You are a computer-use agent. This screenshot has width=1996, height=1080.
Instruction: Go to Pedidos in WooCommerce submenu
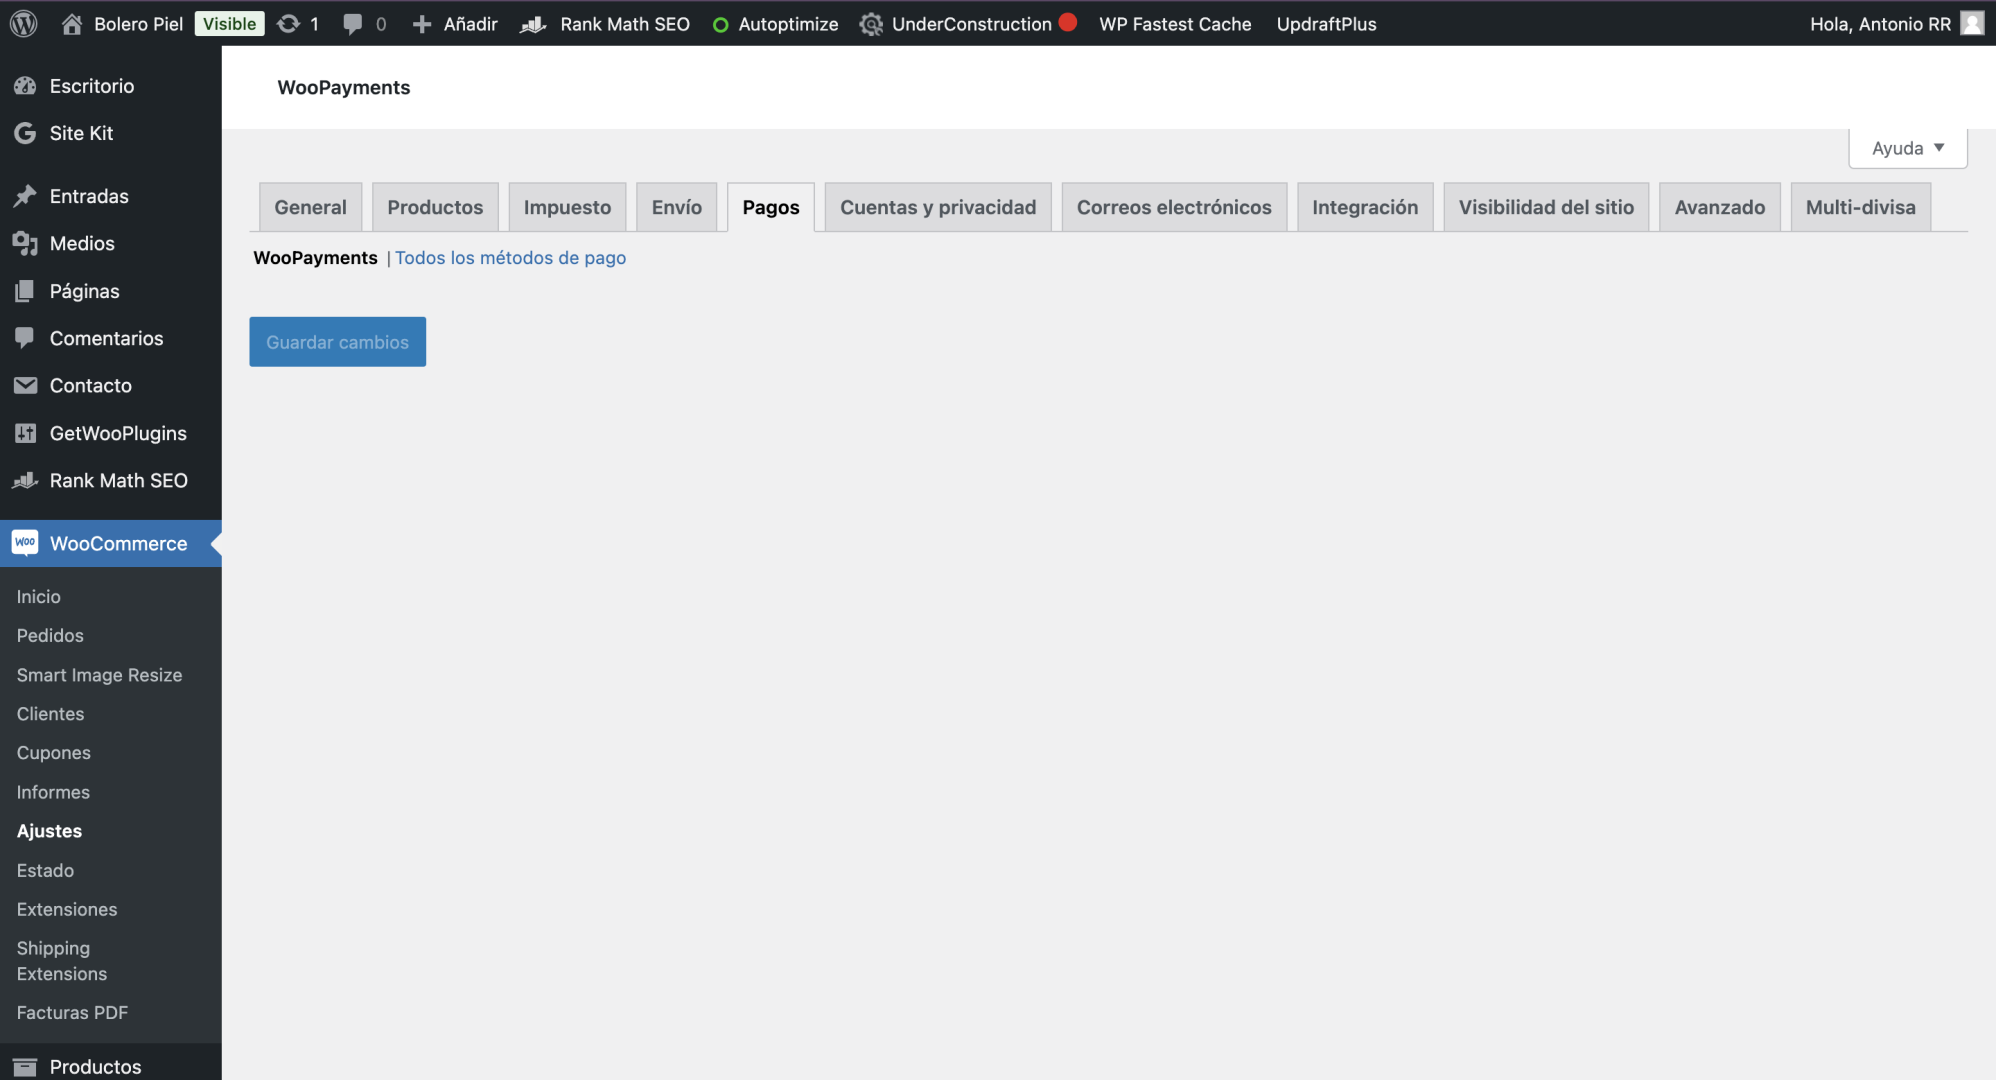click(x=50, y=636)
